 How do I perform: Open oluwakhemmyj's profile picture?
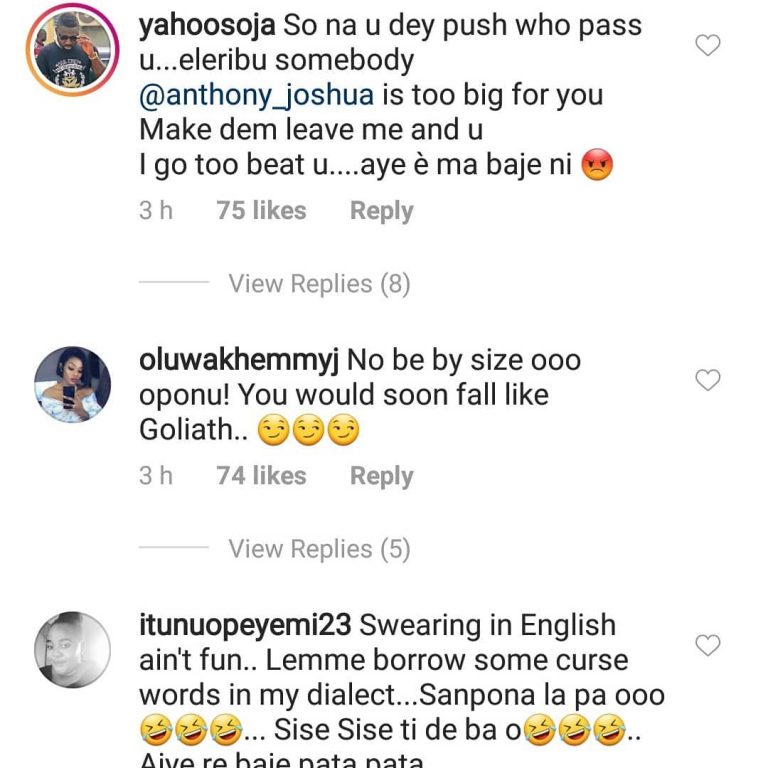pos(72,385)
